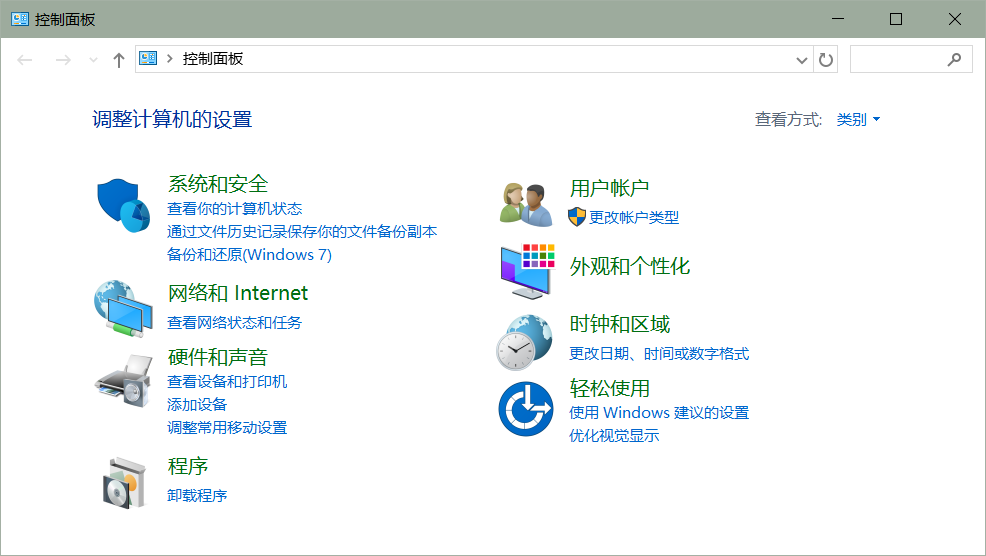The height and width of the screenshot is (556, 986).
Task: Open 查看网络状态和任务
Action: coord(235,322)
